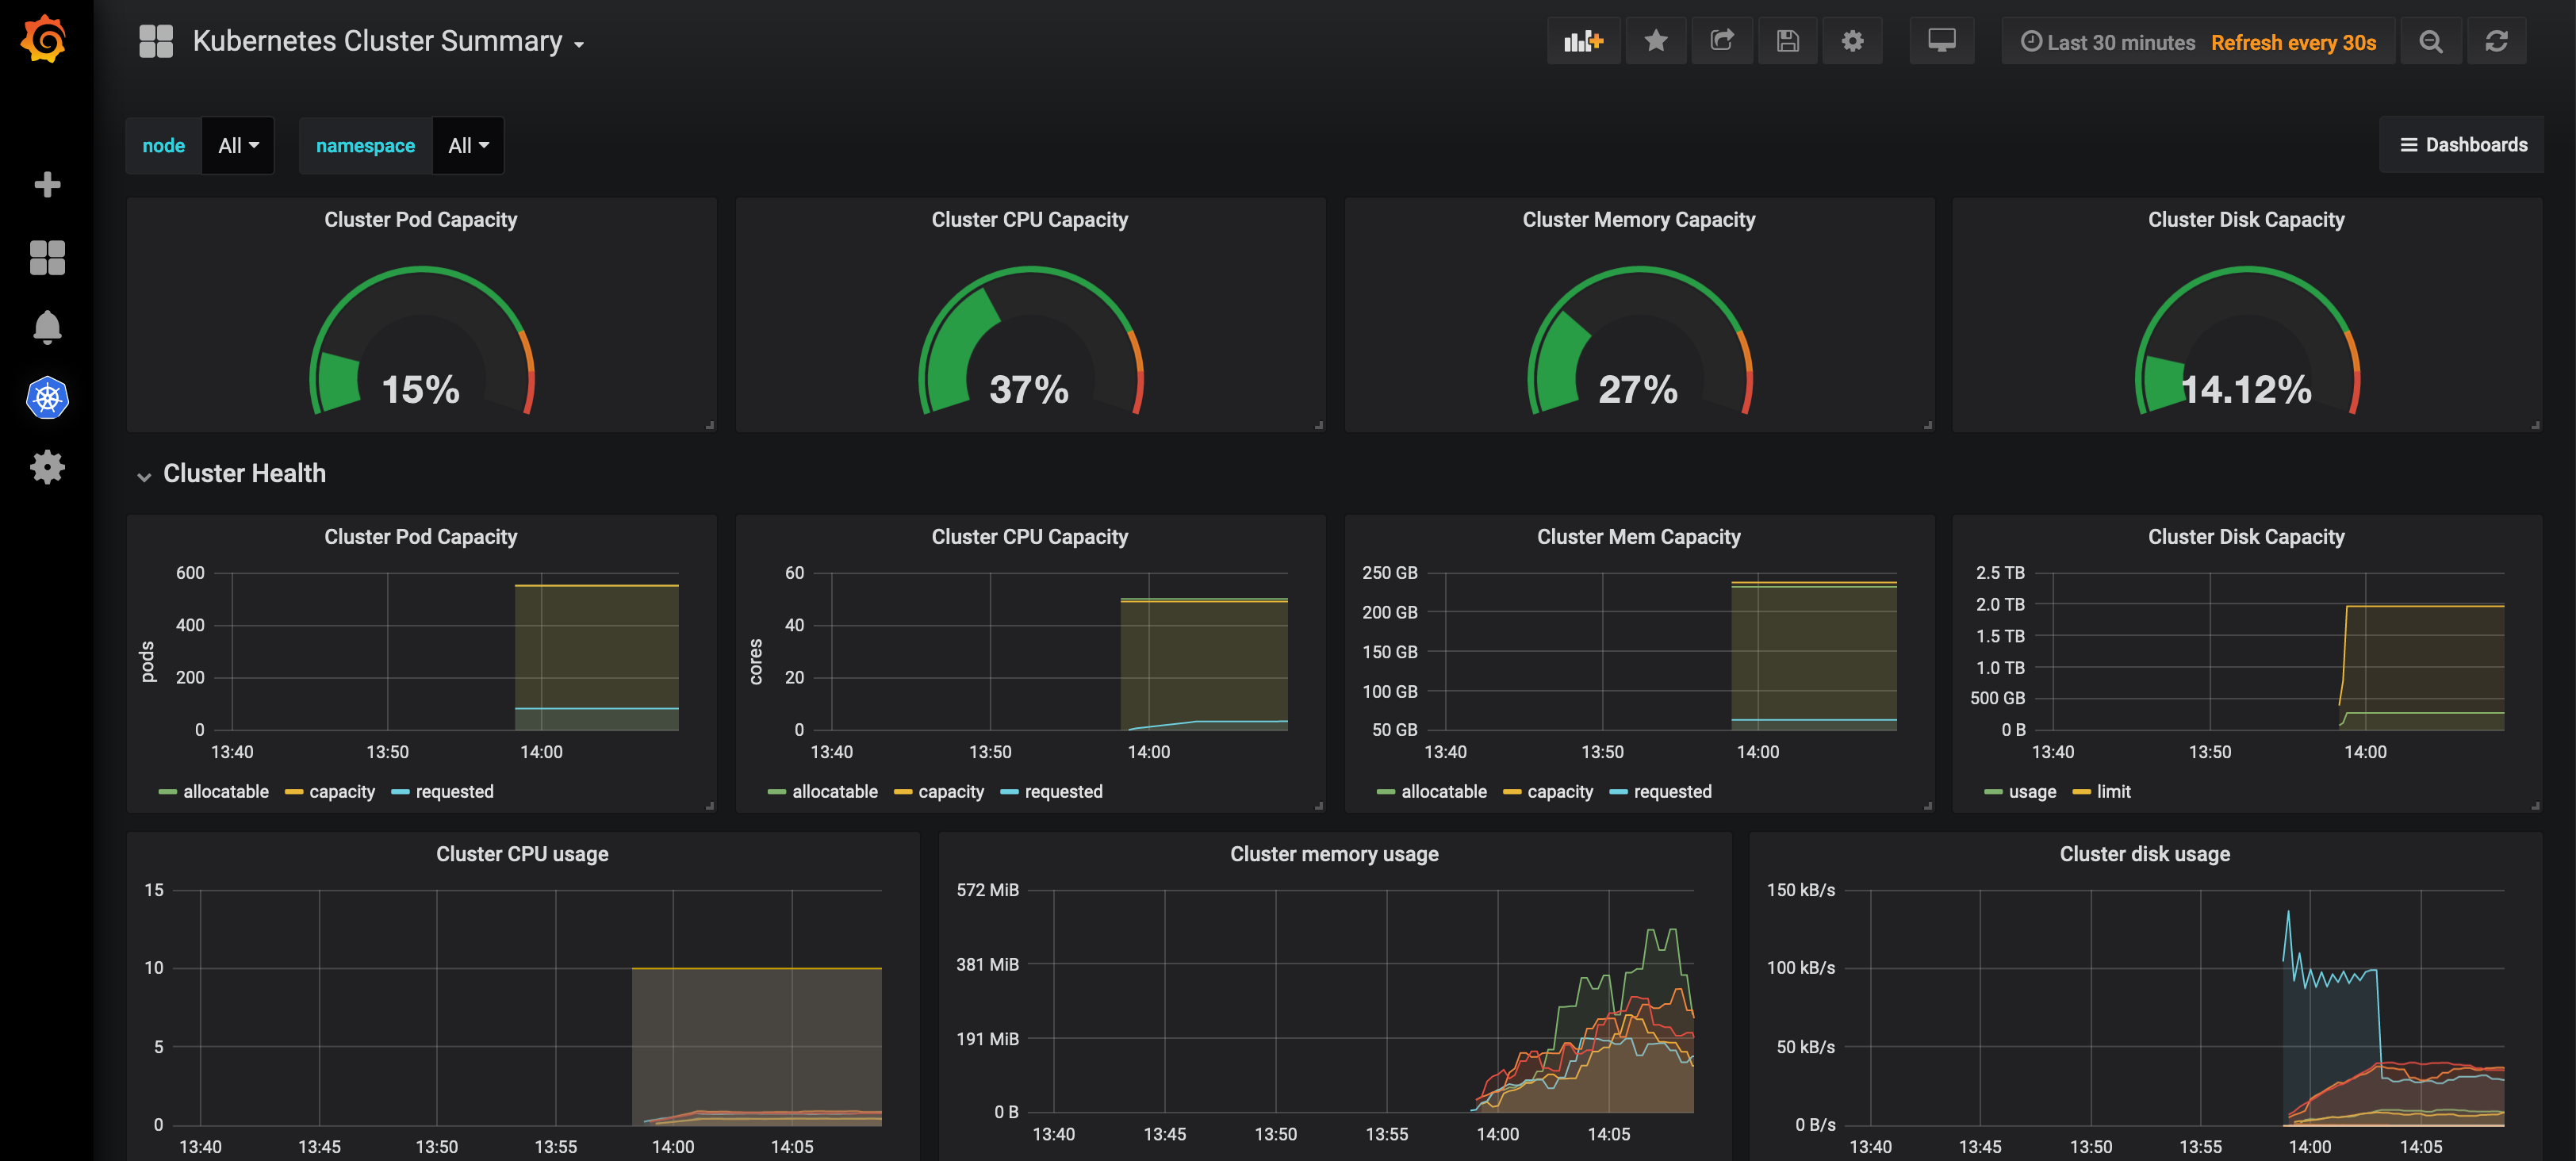Viewport: 2576px width, 1161px height.
Task: Save the dashboard with the disk icon
Action: [x=1787, y=41]
